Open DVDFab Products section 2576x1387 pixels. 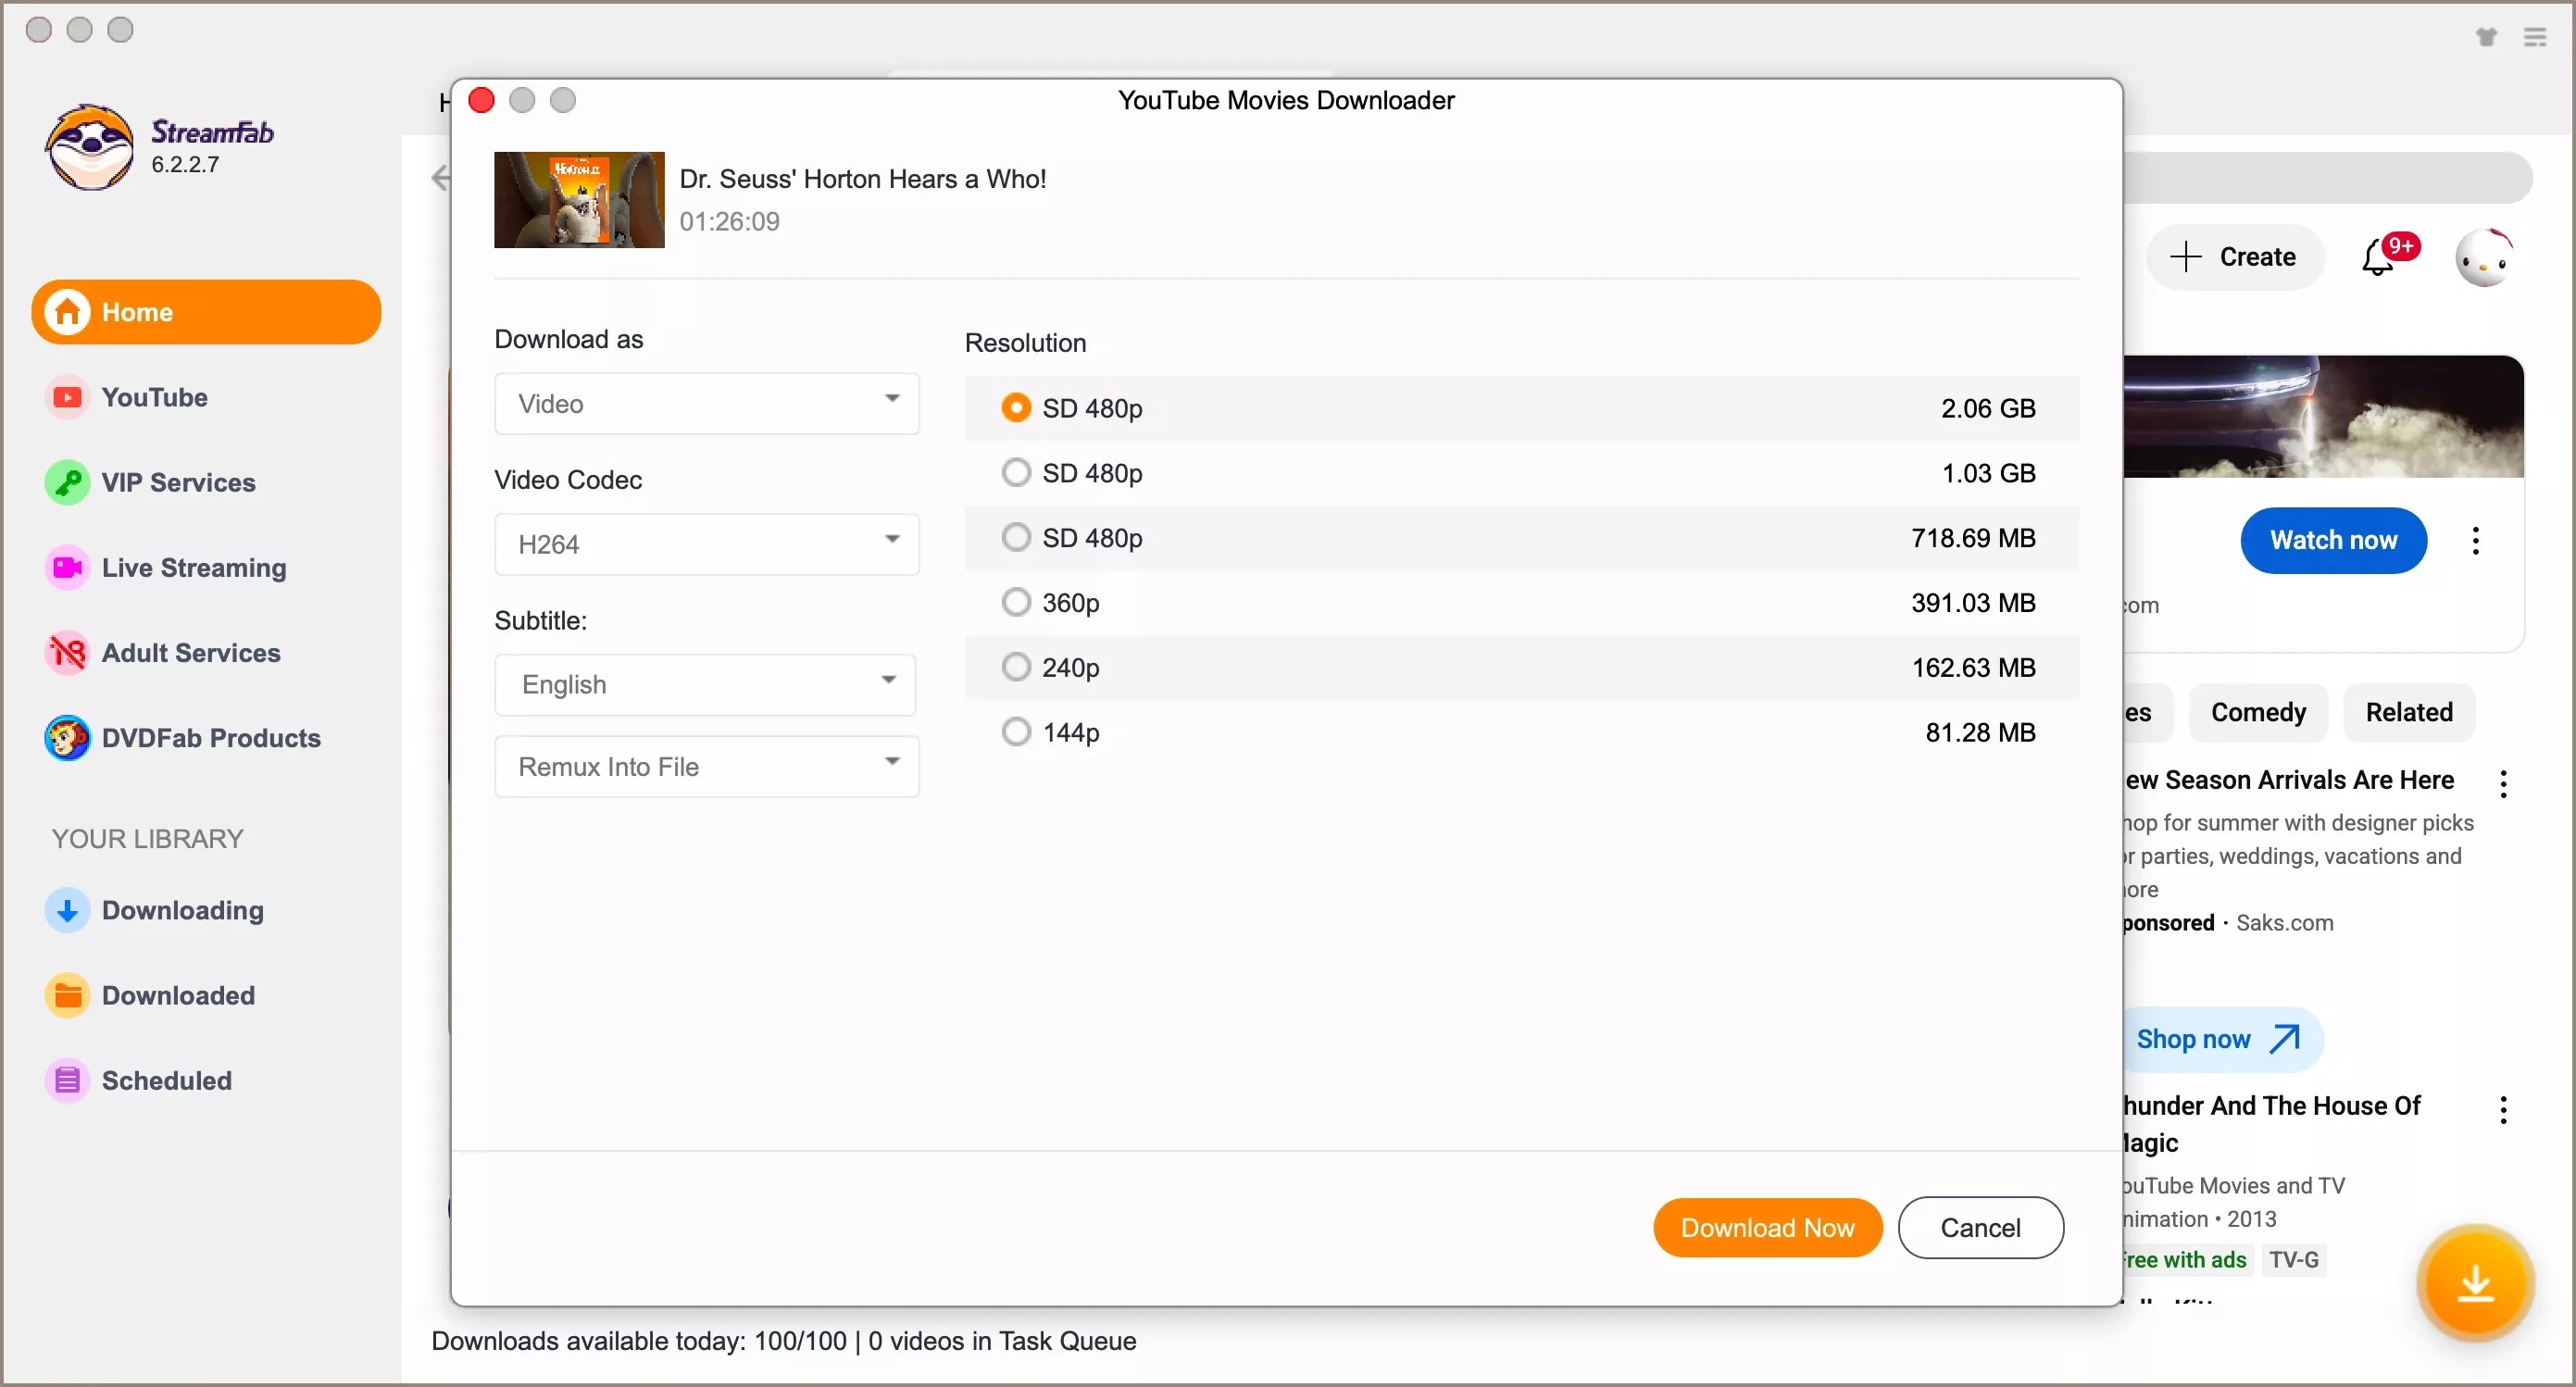click(x=211, y=738)
